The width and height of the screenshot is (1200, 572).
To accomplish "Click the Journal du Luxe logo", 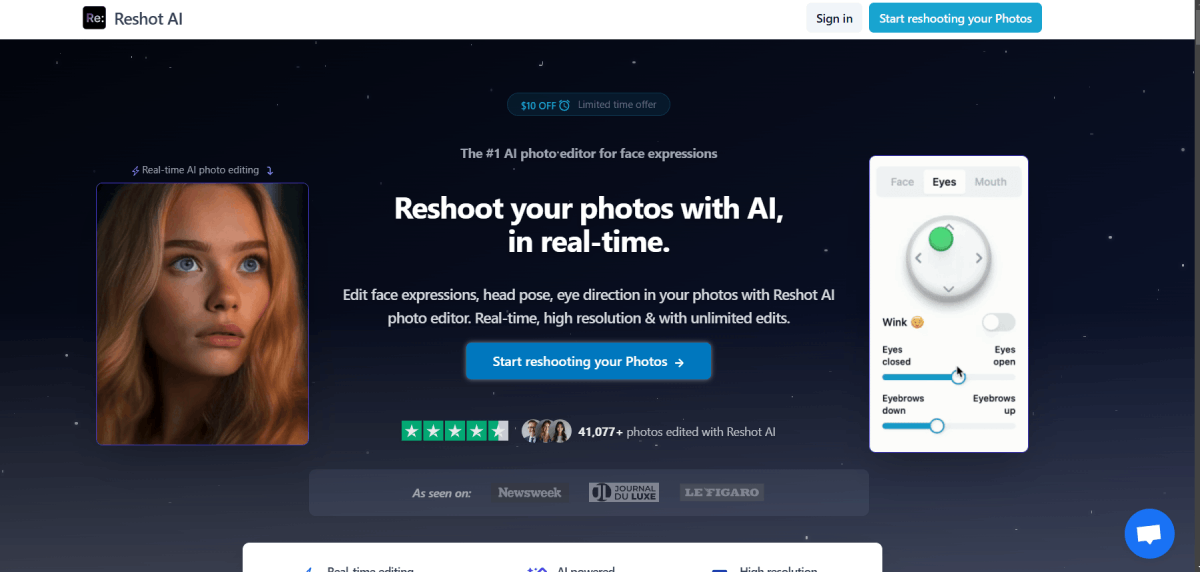I will (624, 492).
